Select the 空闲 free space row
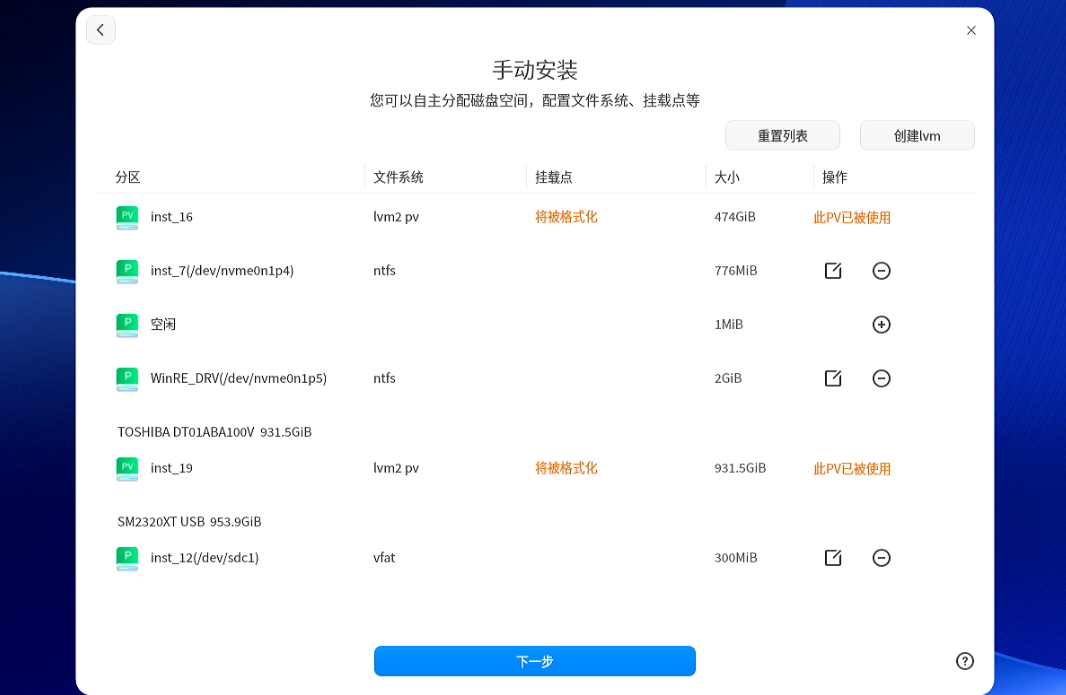 [535, 324]
